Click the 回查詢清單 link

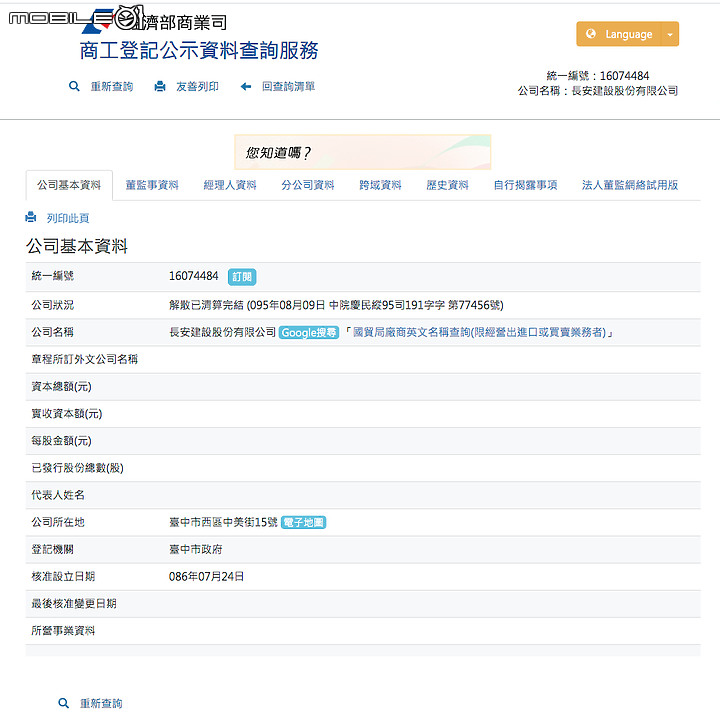coord(288,86)
